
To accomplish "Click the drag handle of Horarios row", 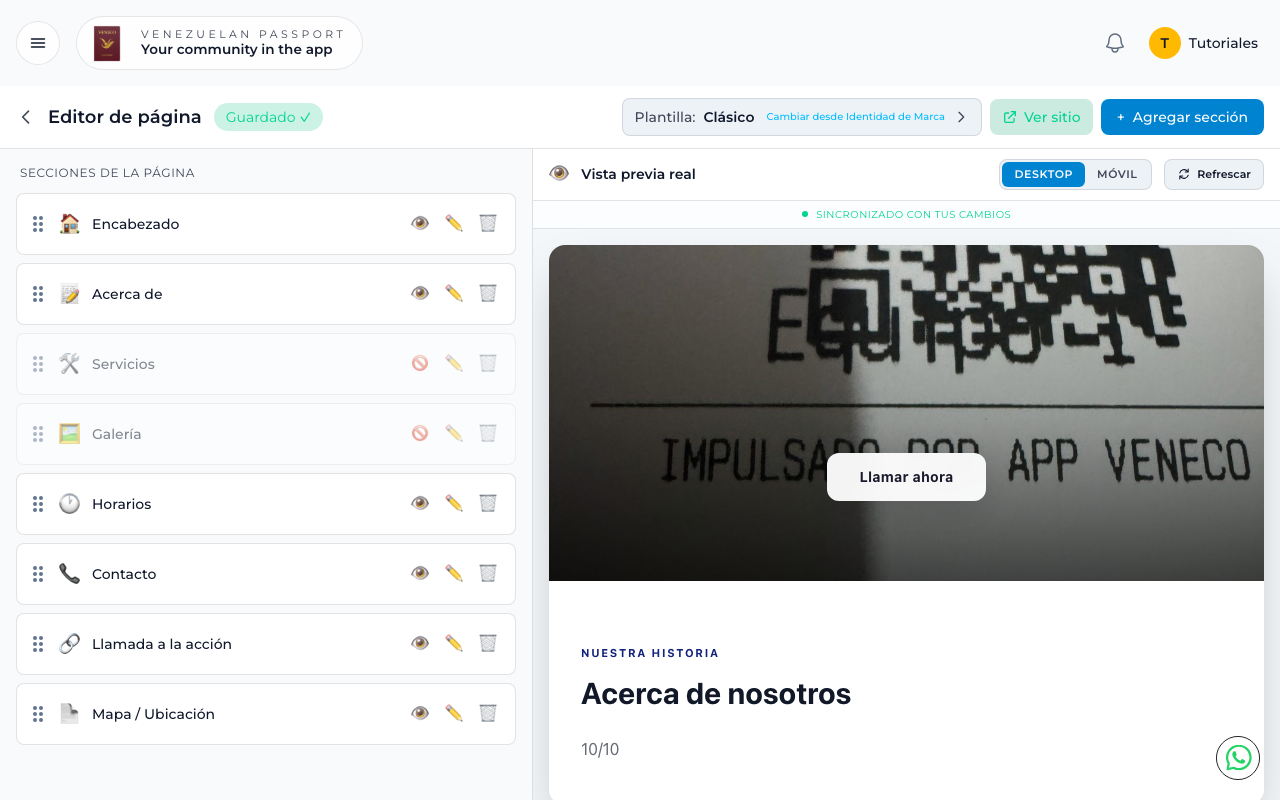I will tap(38, 504).
